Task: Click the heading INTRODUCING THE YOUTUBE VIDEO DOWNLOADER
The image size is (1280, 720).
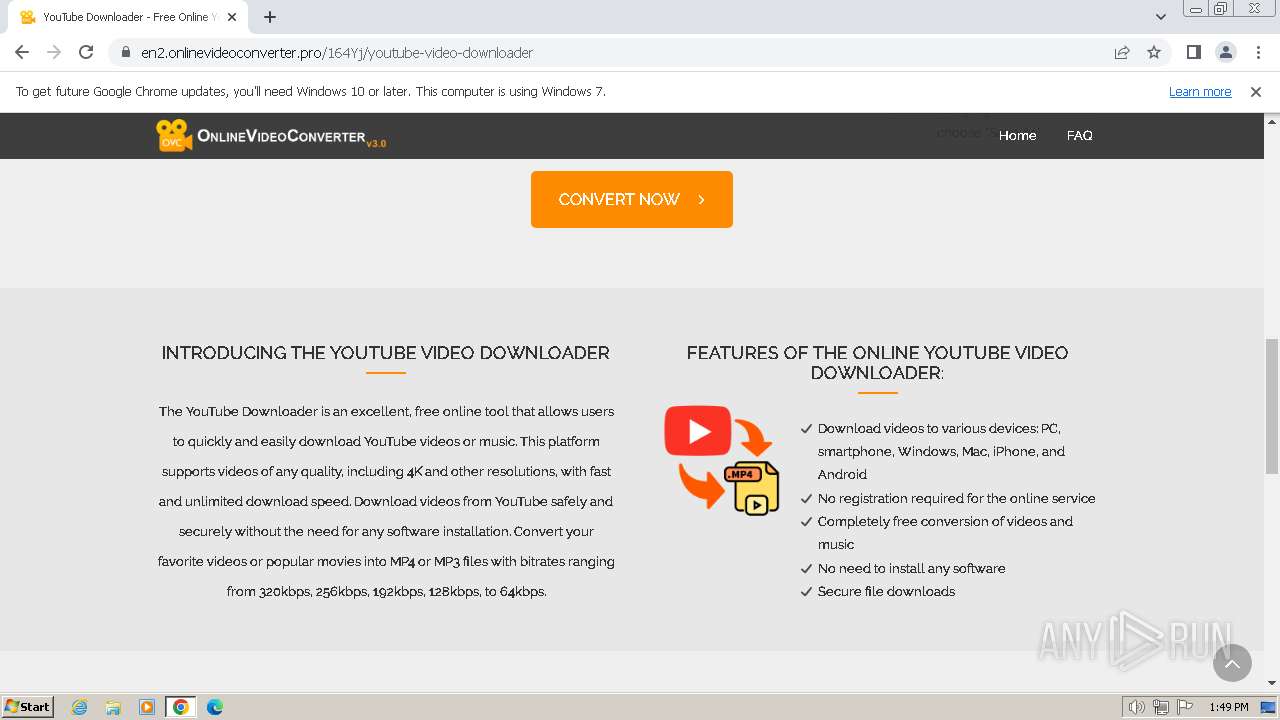Action: tap(386, 353)
